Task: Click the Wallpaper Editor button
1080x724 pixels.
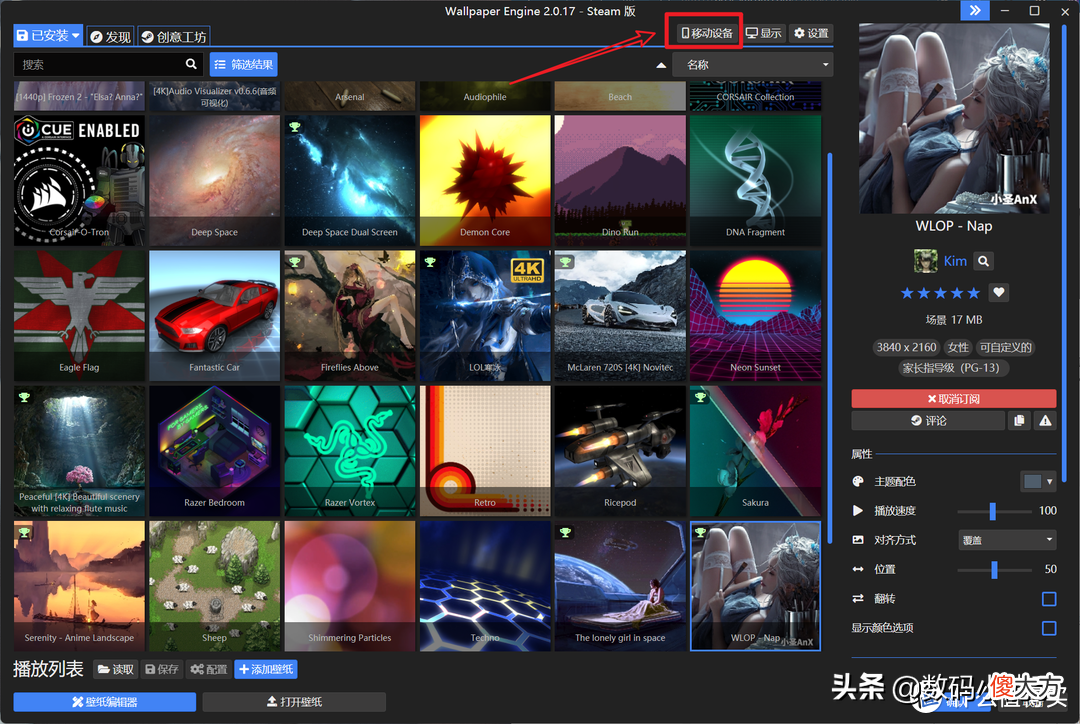Action: click(x=105, y=702)
